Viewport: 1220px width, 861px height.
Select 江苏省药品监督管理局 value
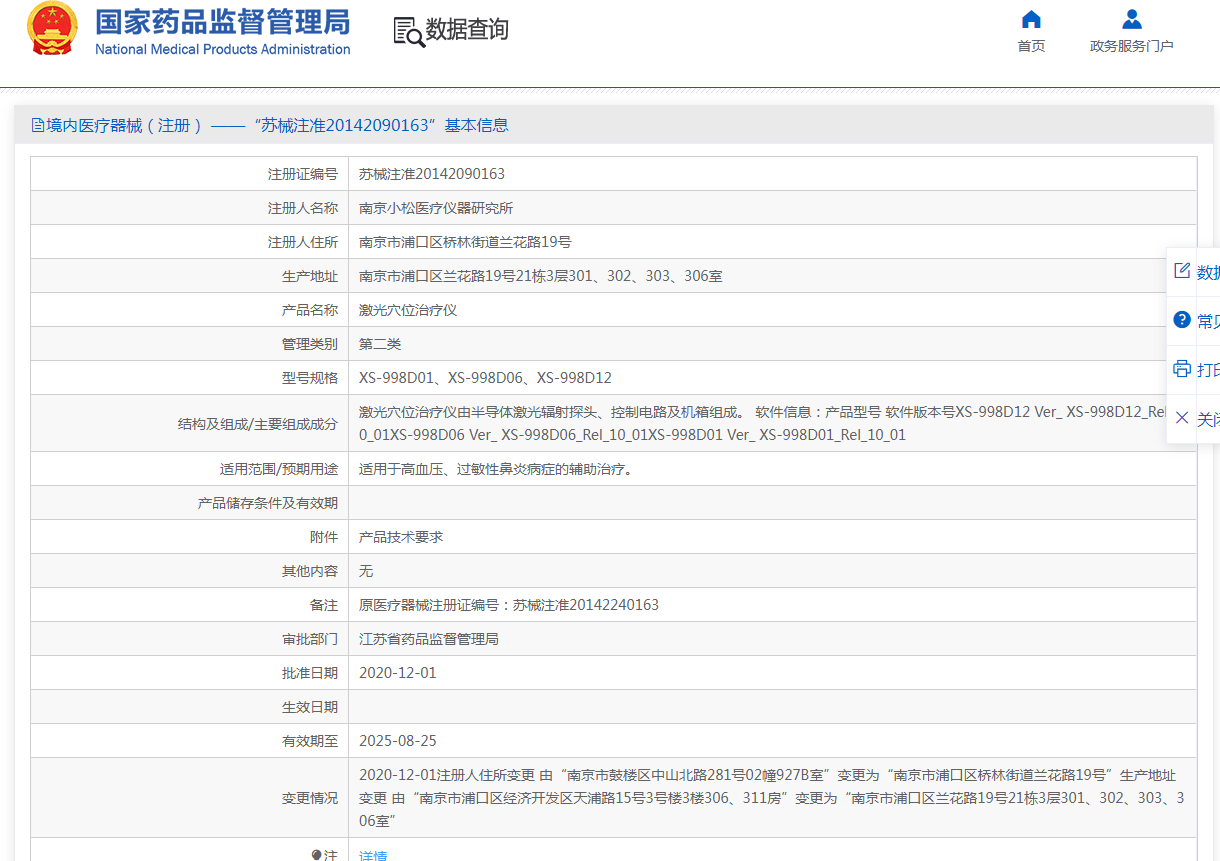pyautogui.click(x=429, y=639)
